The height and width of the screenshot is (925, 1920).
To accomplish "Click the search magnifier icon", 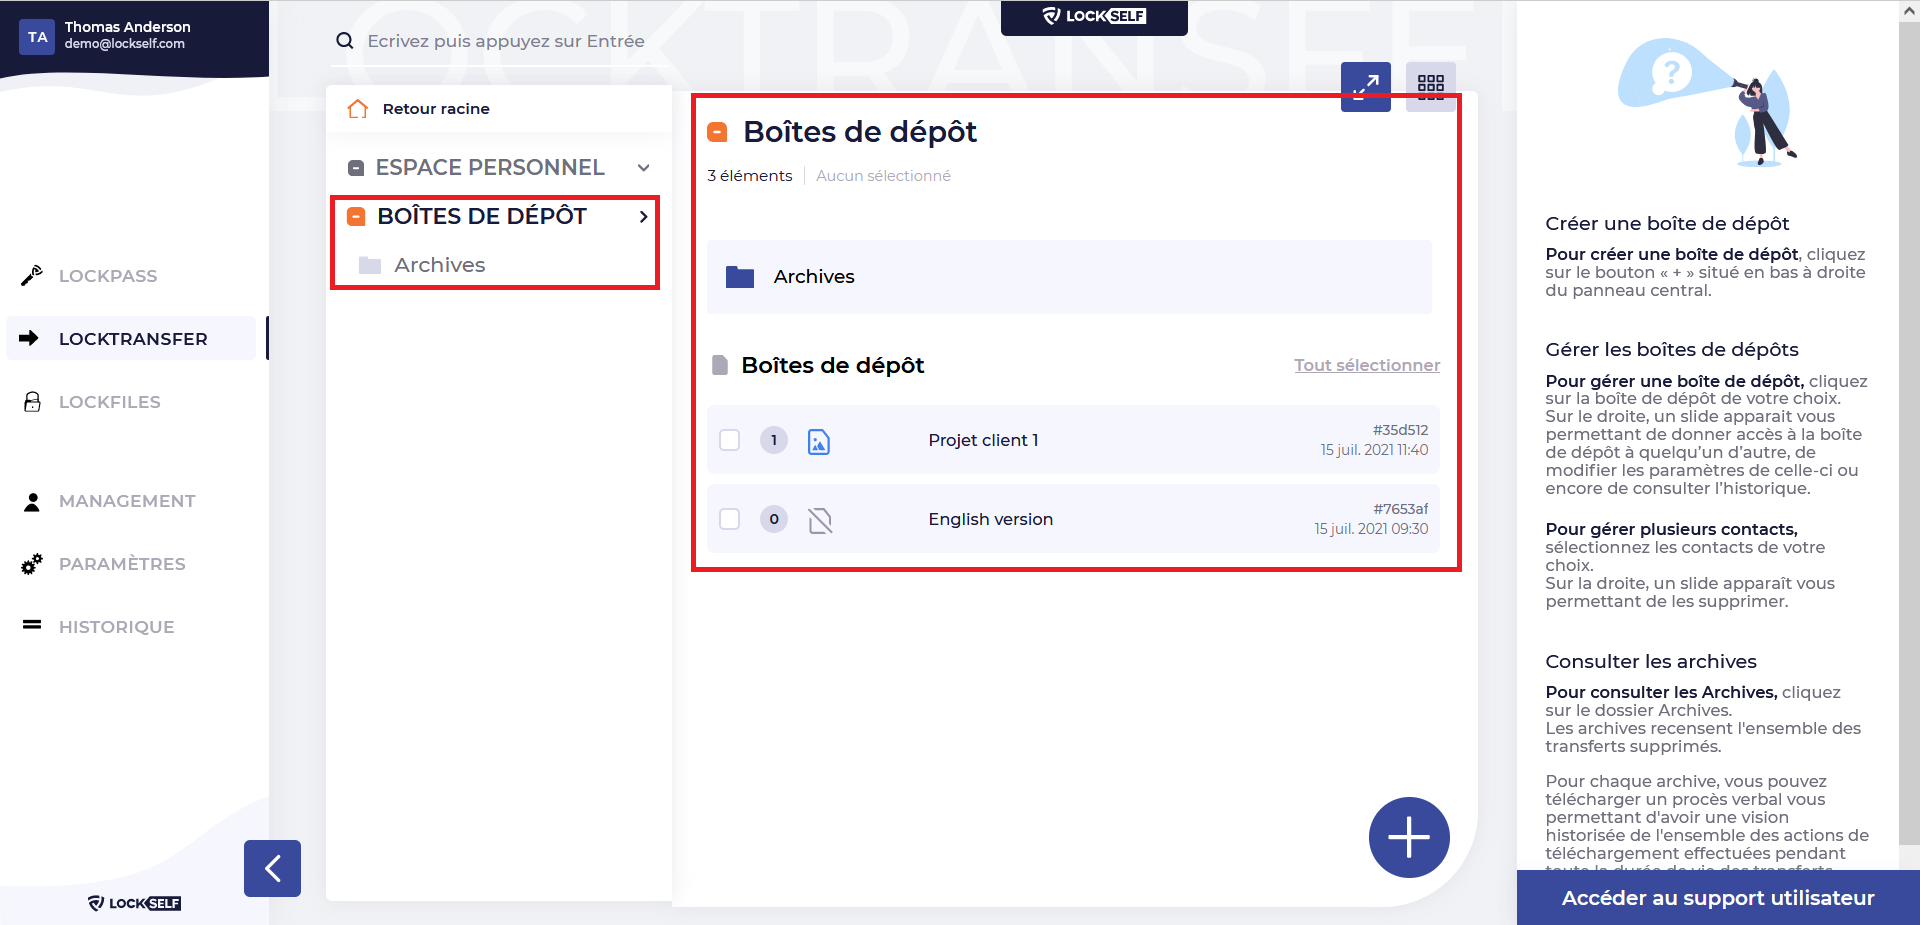I will coord(345,41).
